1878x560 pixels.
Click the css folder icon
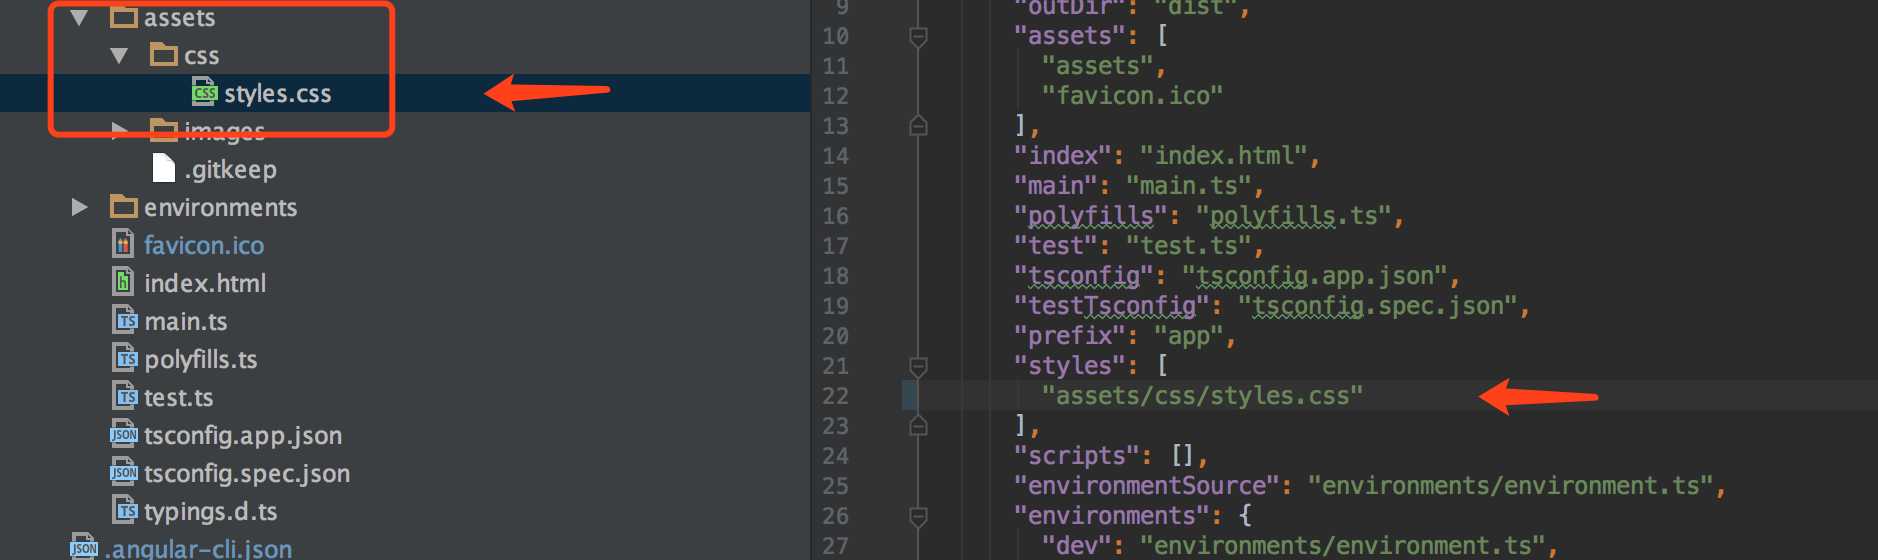coord(164,54)
